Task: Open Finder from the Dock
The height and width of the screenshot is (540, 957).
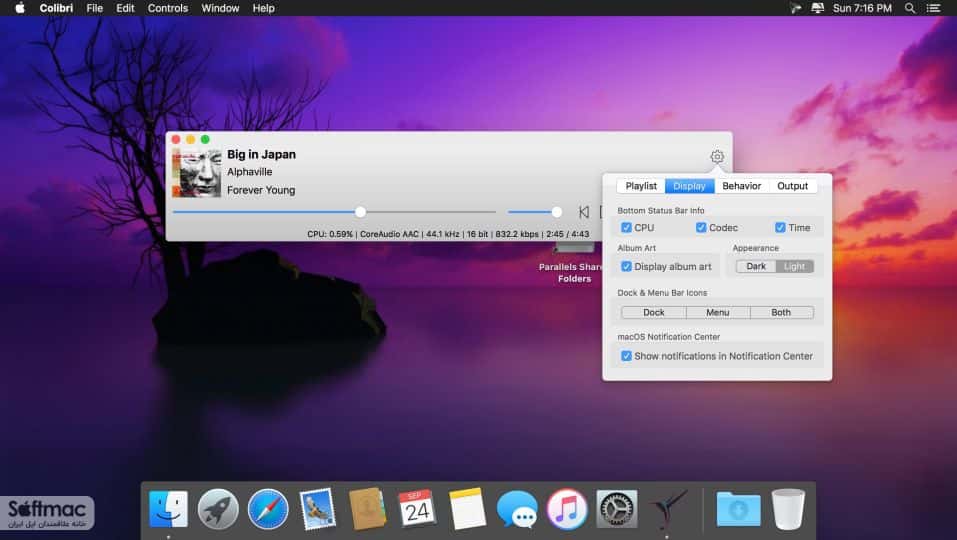Action: (x=168, y=508)
